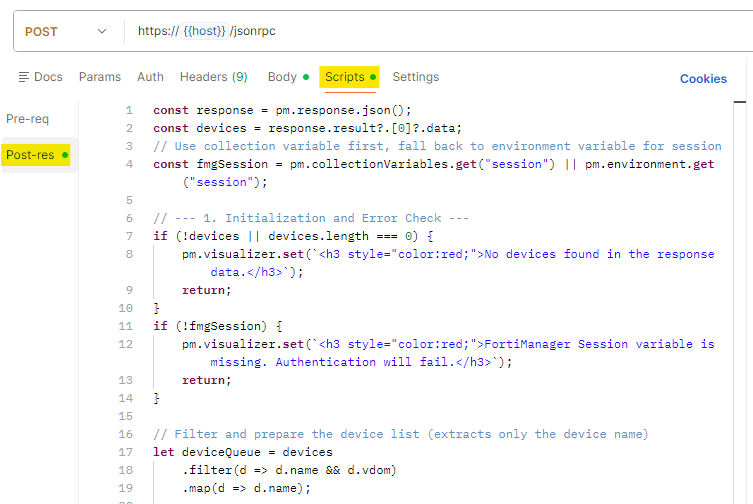Switch to the Auth tab
Image resolution: width=753 pixels, height=504 pixels.
150,77
